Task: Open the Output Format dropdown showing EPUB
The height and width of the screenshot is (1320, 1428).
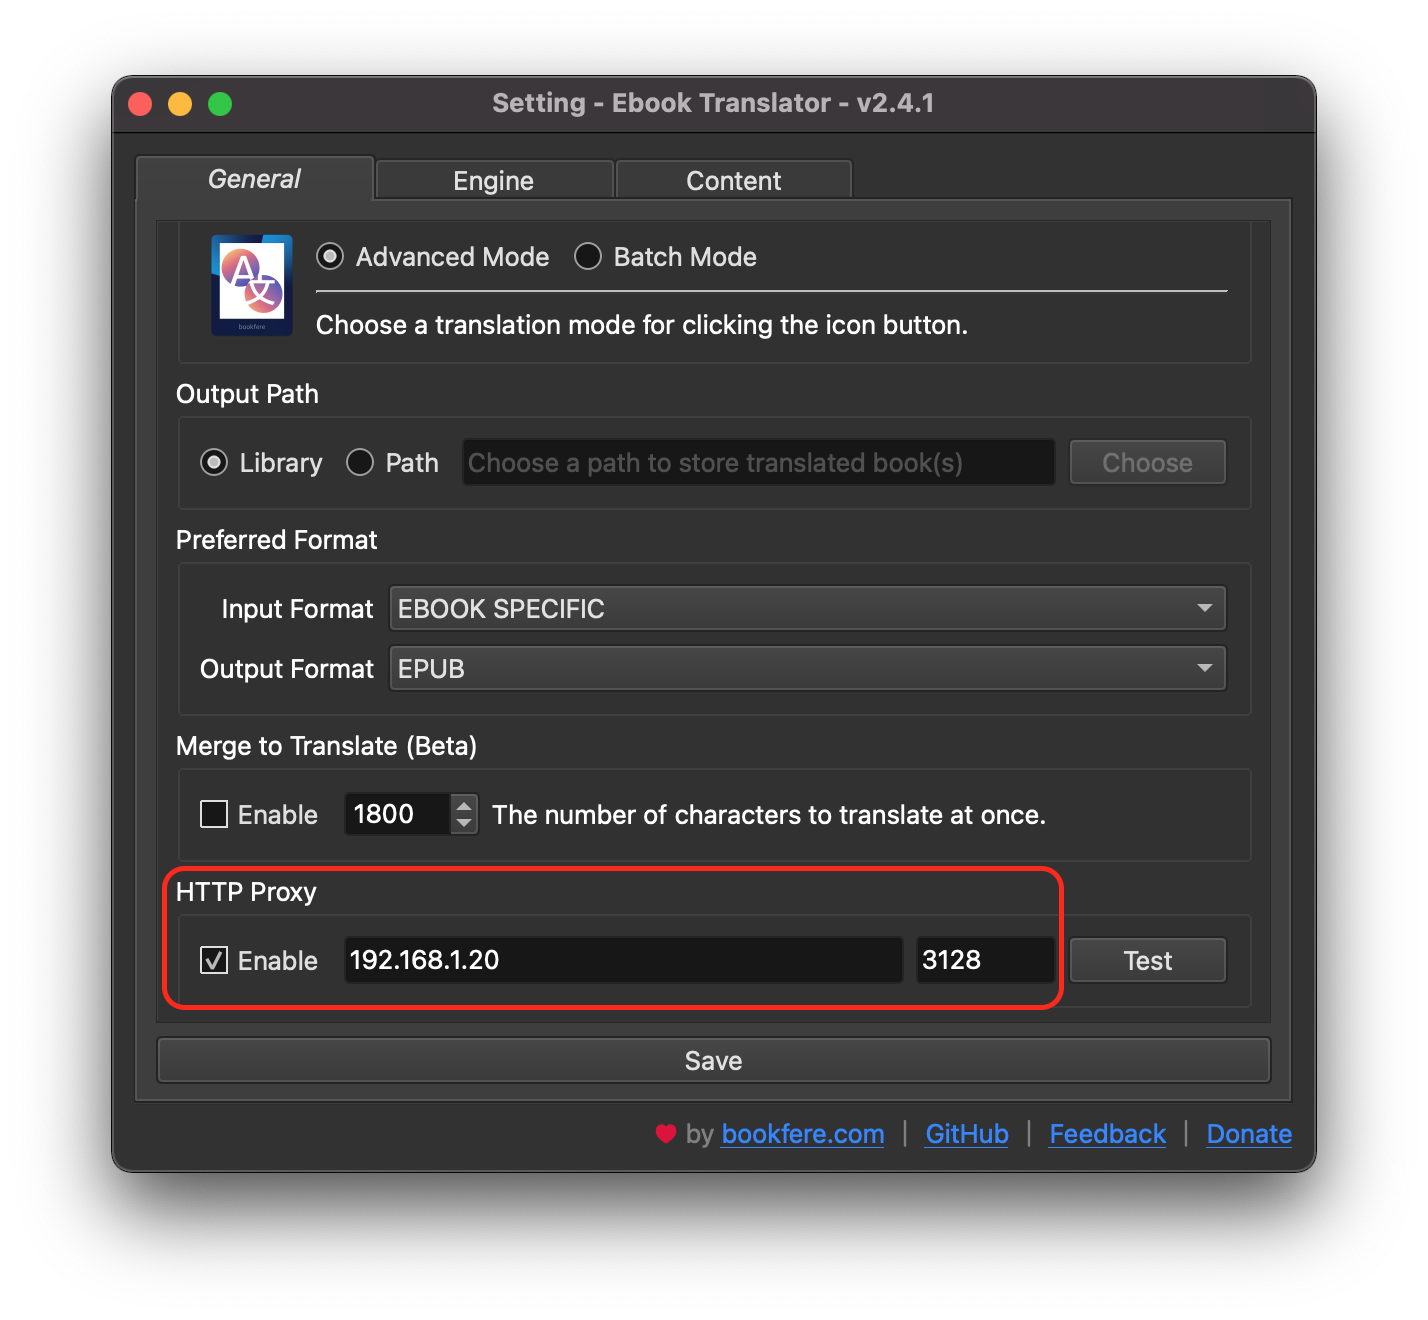Action: click(807, 668)
